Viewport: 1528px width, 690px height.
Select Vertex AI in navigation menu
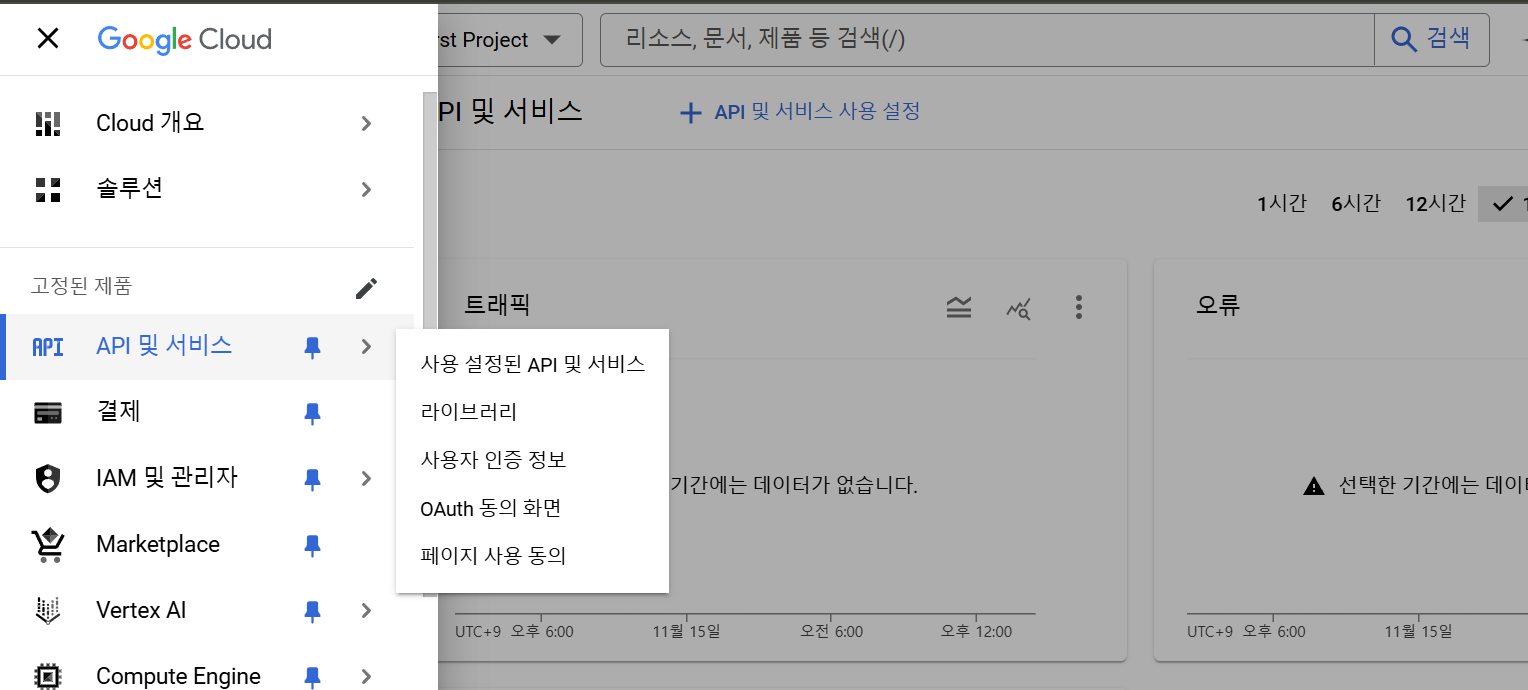pos(207,611)
